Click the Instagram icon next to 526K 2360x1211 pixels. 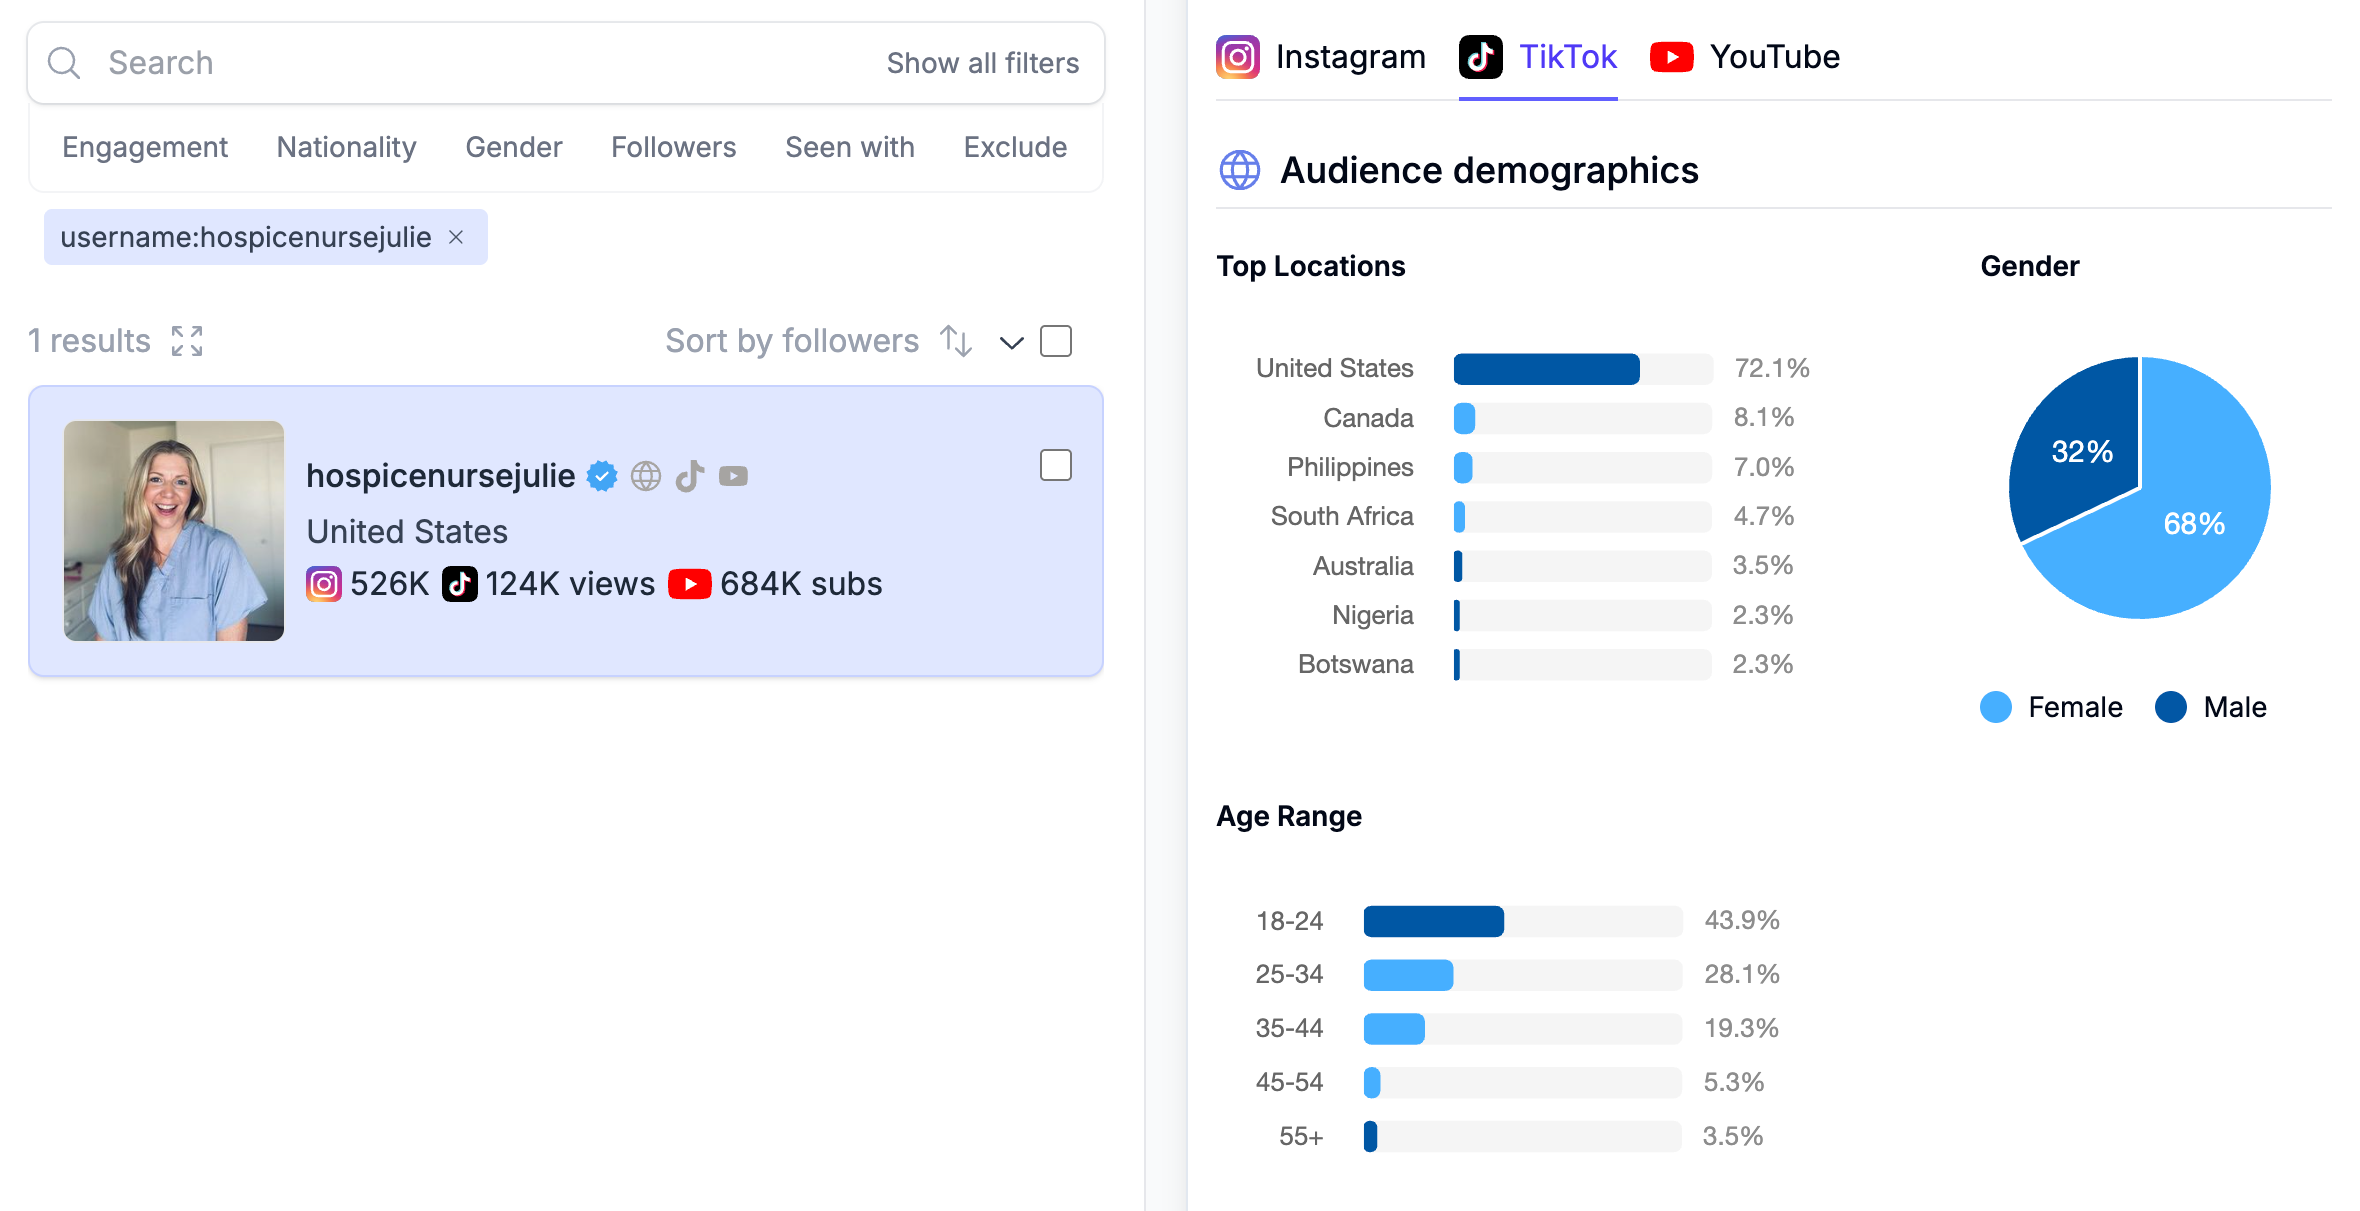[323, 584]
